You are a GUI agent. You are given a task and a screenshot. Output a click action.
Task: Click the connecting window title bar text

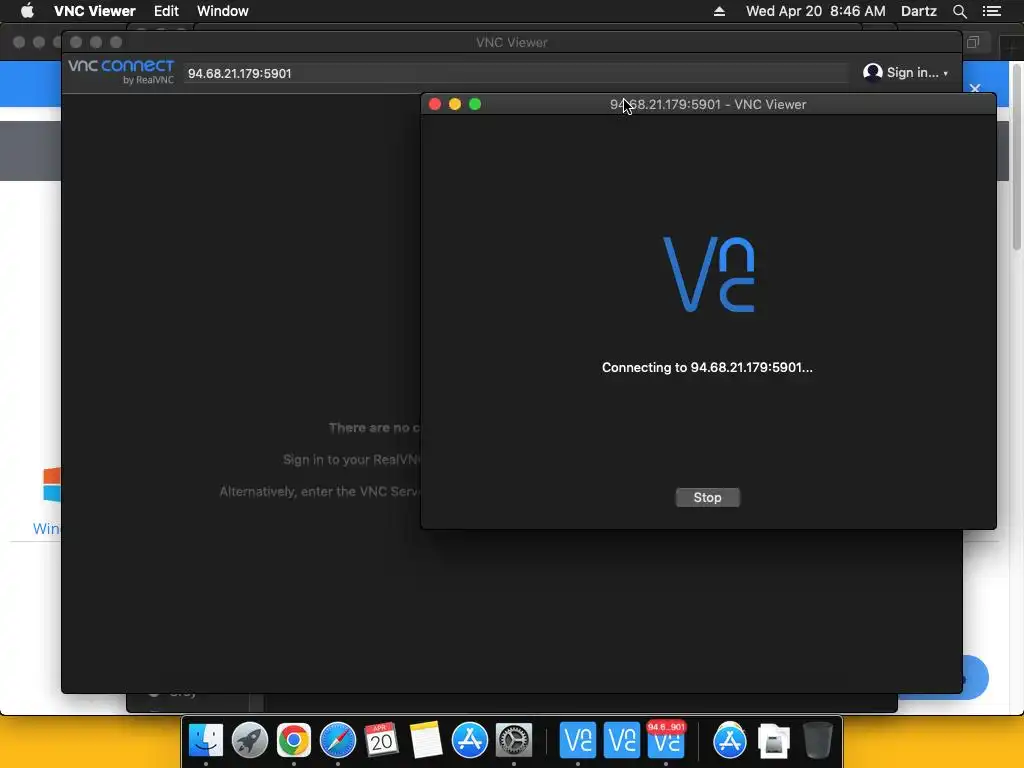click(708, 104)
